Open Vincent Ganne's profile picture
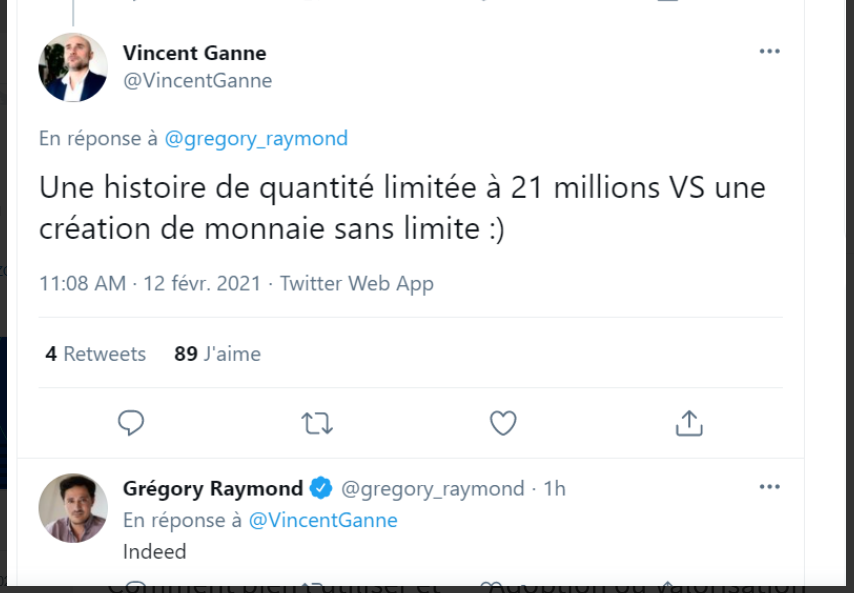 (73, 67)
